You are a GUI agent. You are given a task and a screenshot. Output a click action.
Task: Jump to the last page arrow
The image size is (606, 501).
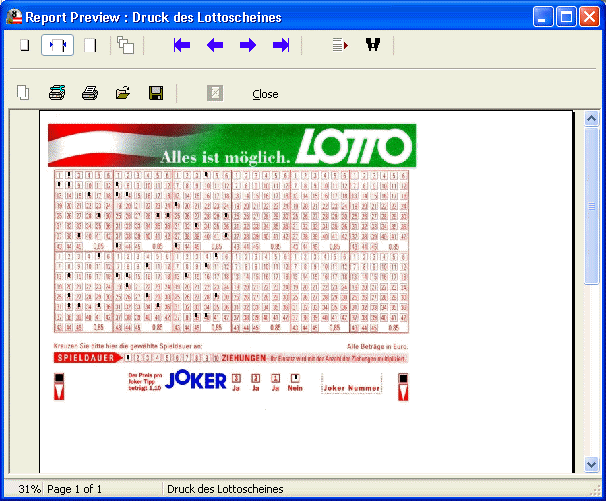[281, 45]
